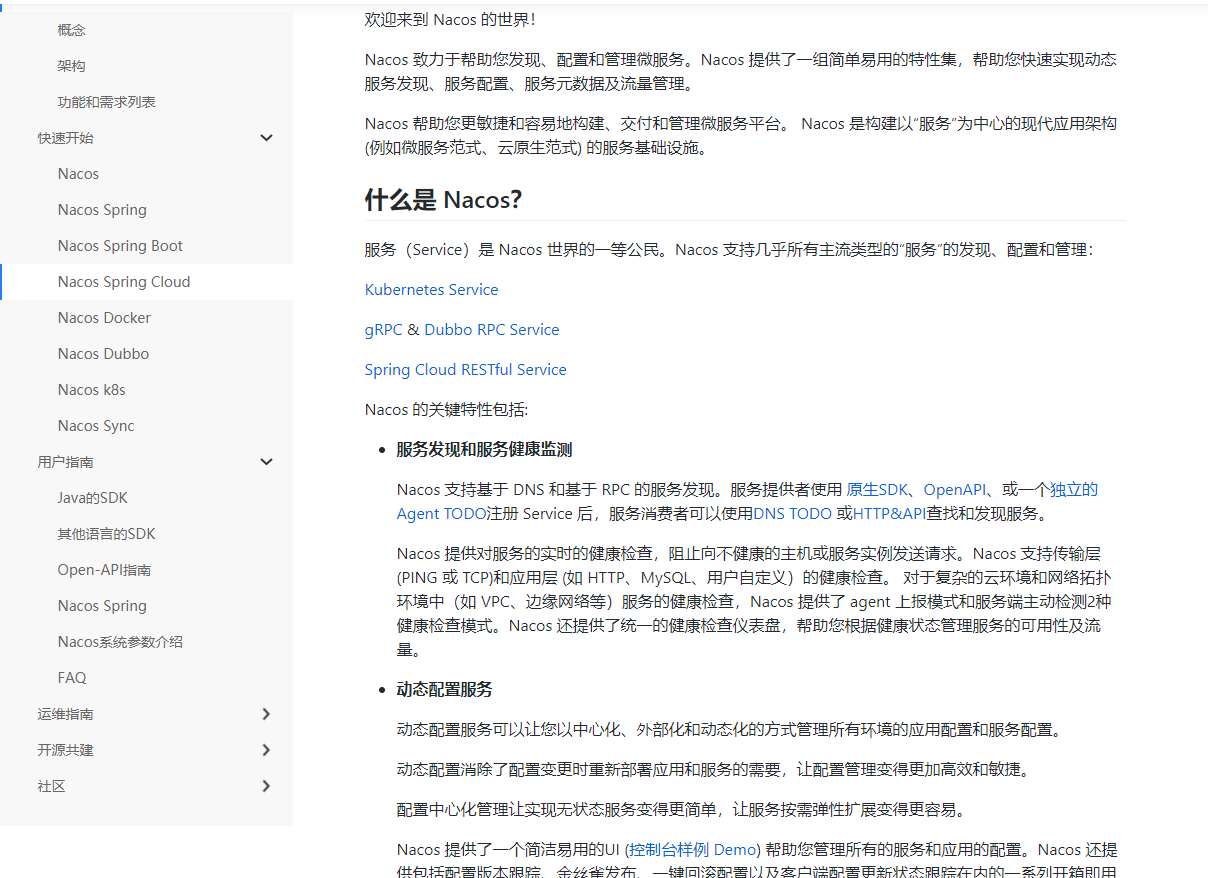Collapse the 快速开始 section chevron
Screen dimensions: 1208x878
click(266, 138)
